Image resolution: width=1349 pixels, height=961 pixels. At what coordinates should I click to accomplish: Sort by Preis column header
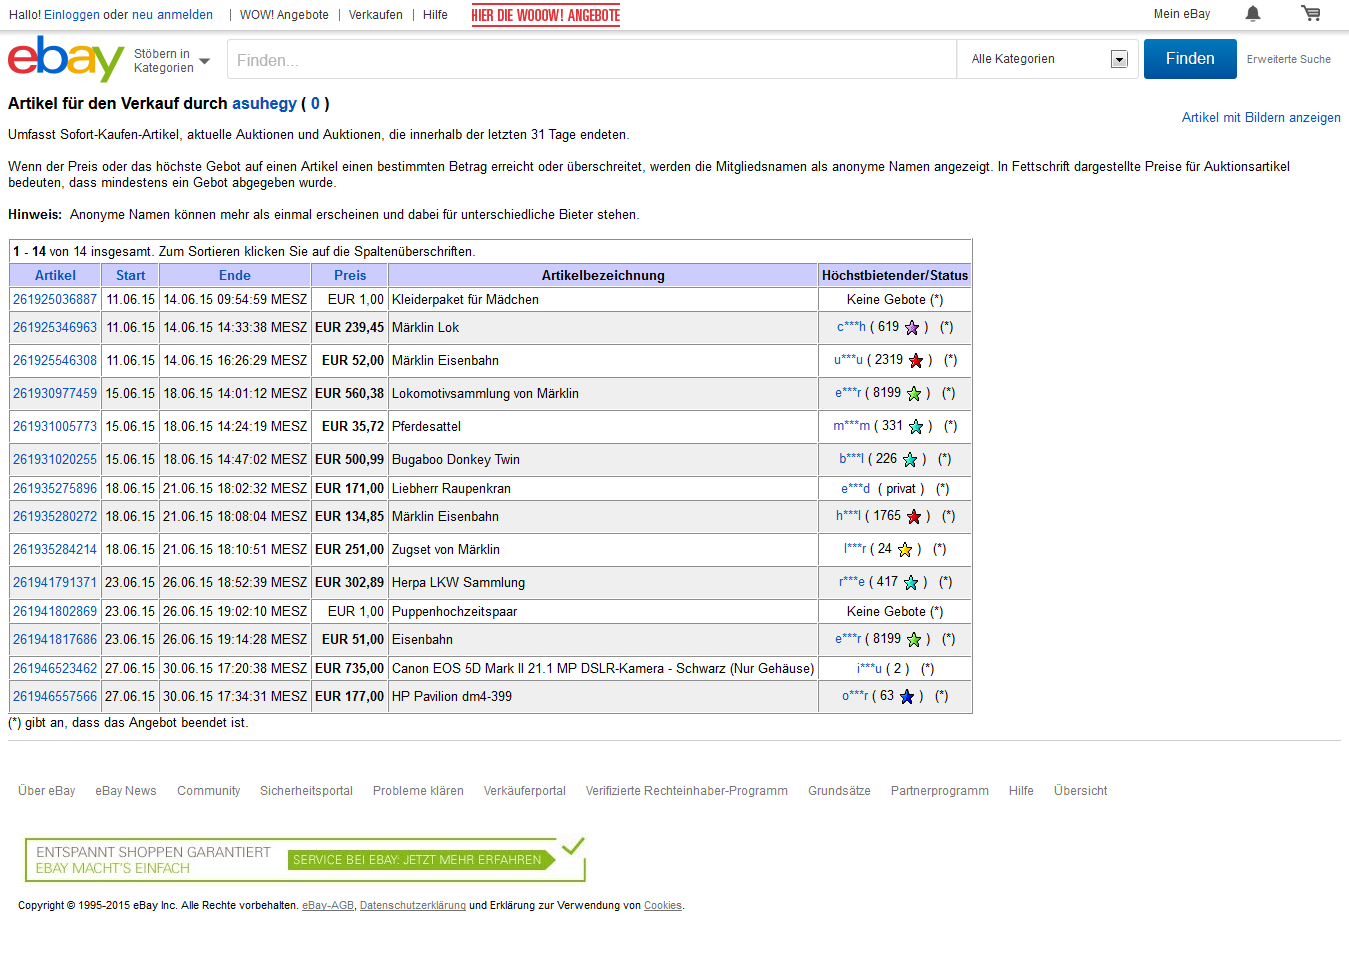click(x=350, y=275)
